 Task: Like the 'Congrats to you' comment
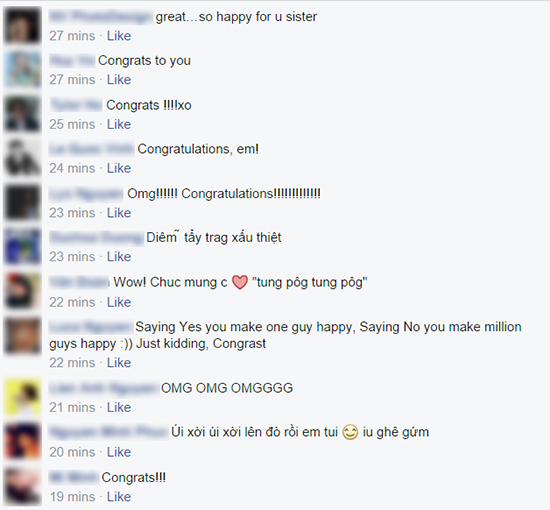click(119, 80)
